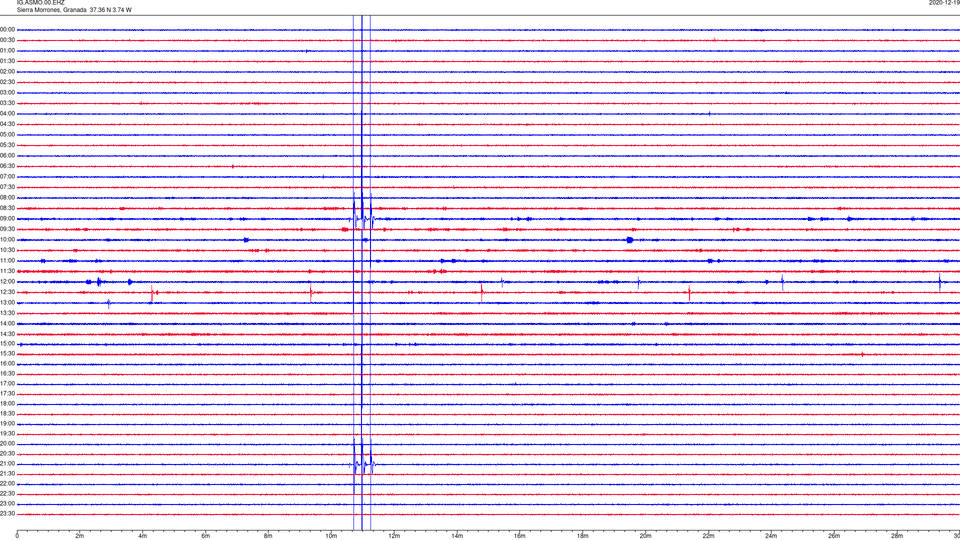The width and height of the screenshot is (960, 540).
Task: Click the 10:30 row label
Action: coord(7,250)
